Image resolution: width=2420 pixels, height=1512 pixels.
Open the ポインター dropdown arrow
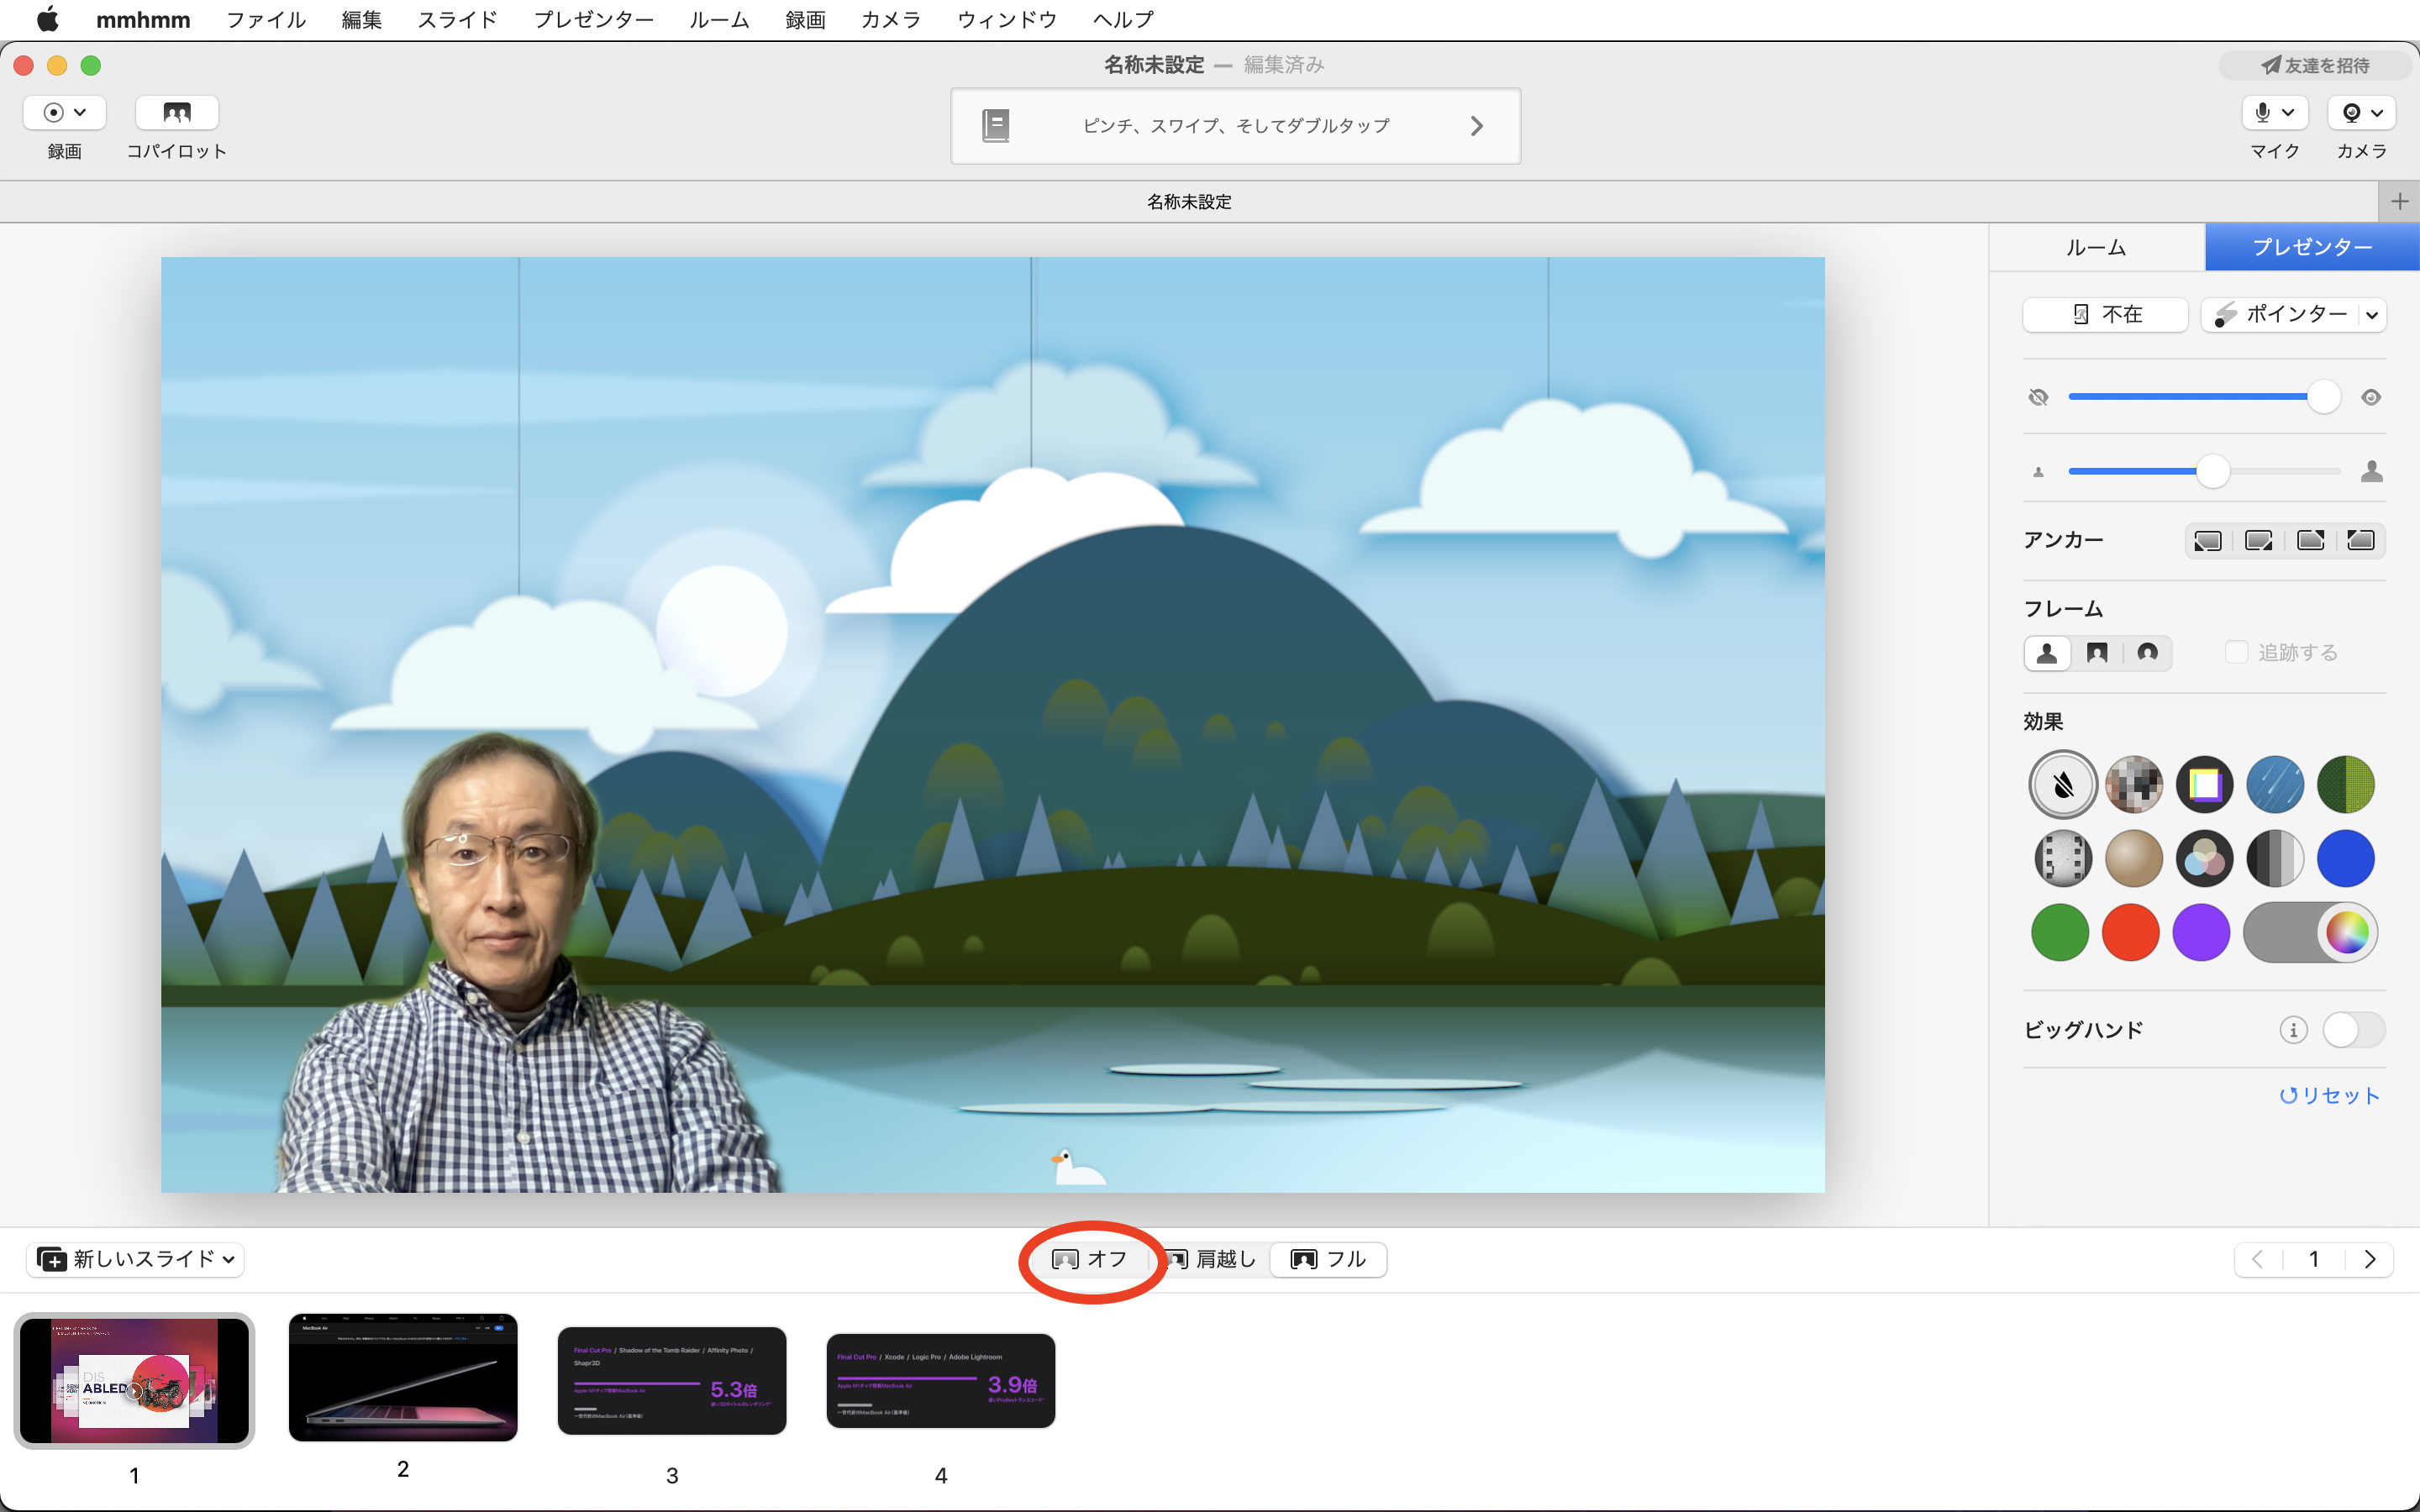pos(2372,315)
